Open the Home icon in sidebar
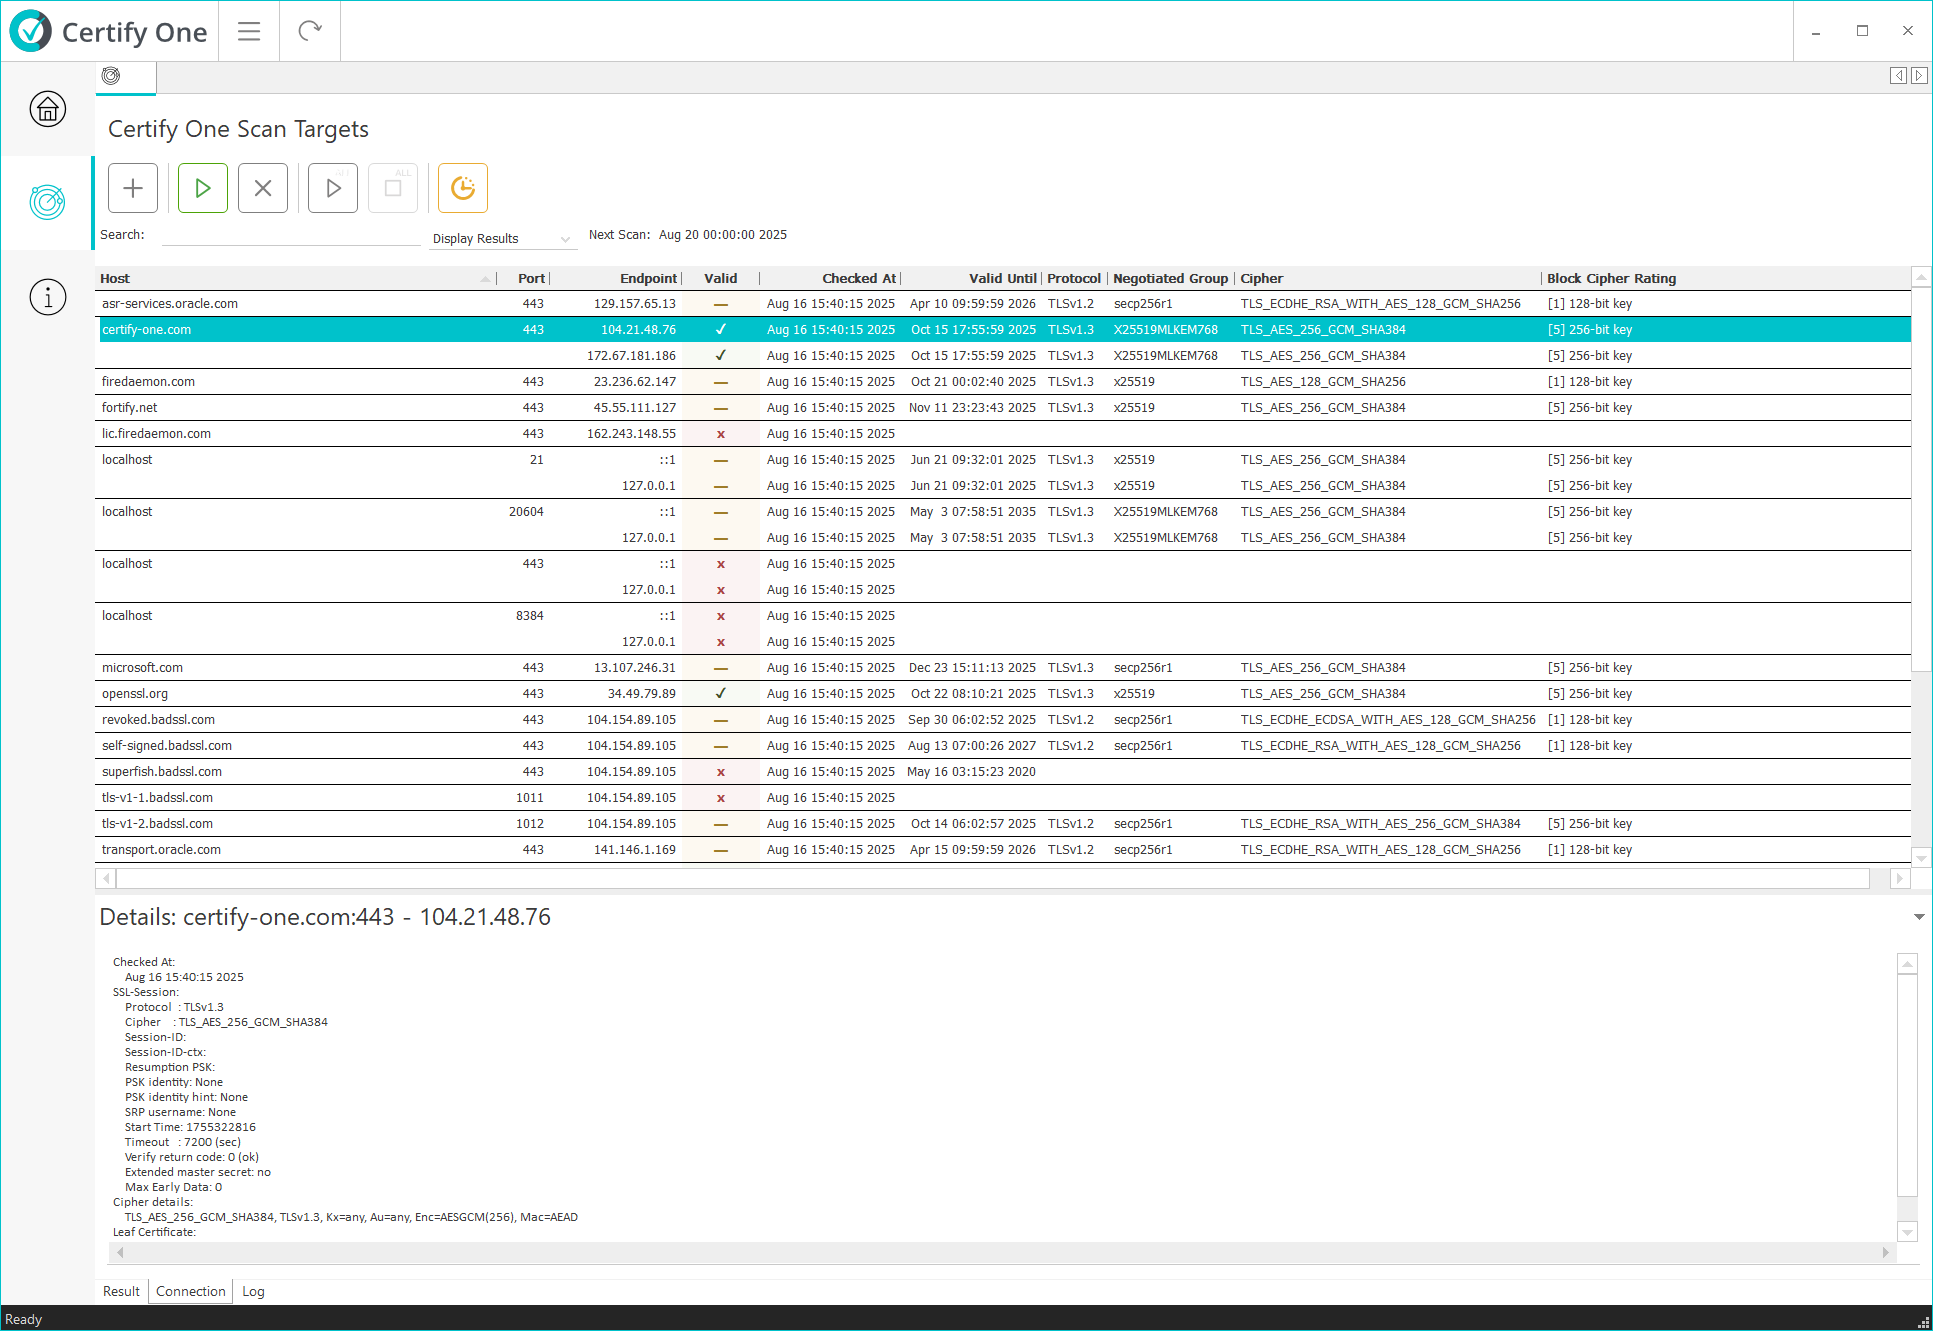The width and height of the screenshot is (1934, 1332). [x=47, y=109]
